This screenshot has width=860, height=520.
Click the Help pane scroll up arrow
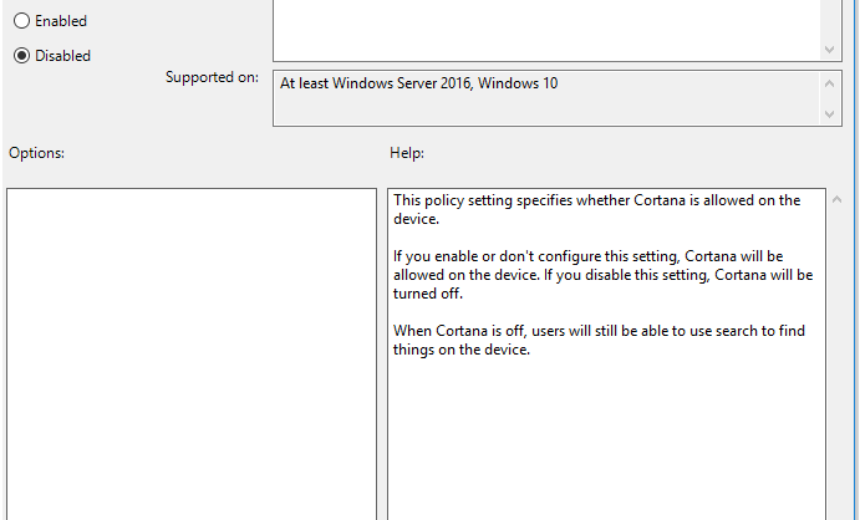pyautogui.click(x=836, y=200)
